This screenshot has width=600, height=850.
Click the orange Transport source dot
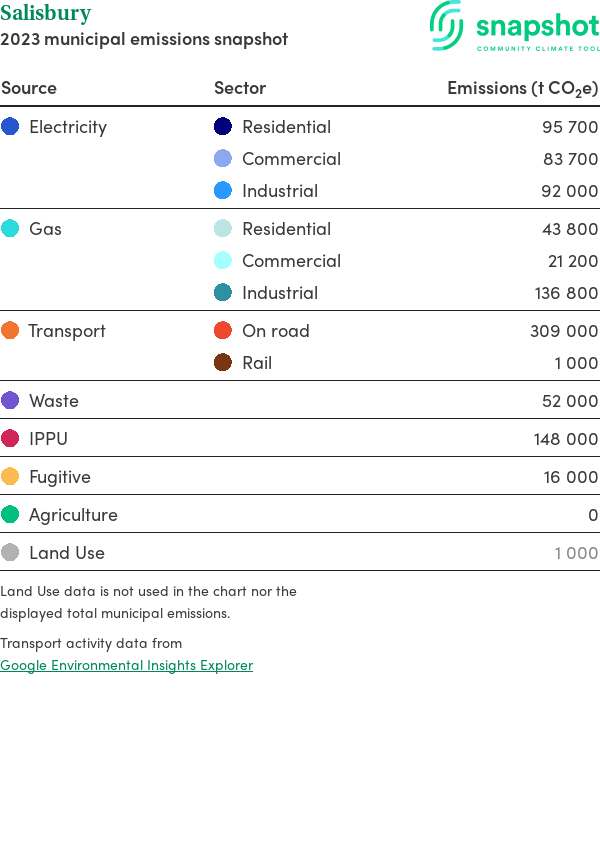click(10, 330)
